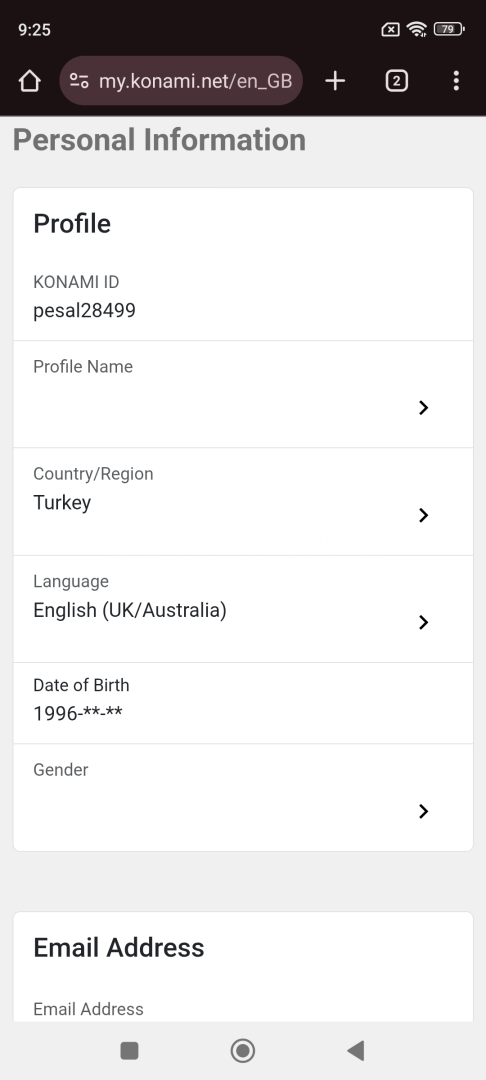Open the tab switcher showing 2 tabs
The height and width of the screenshot is (1080, 486).
tap(396, 81)
